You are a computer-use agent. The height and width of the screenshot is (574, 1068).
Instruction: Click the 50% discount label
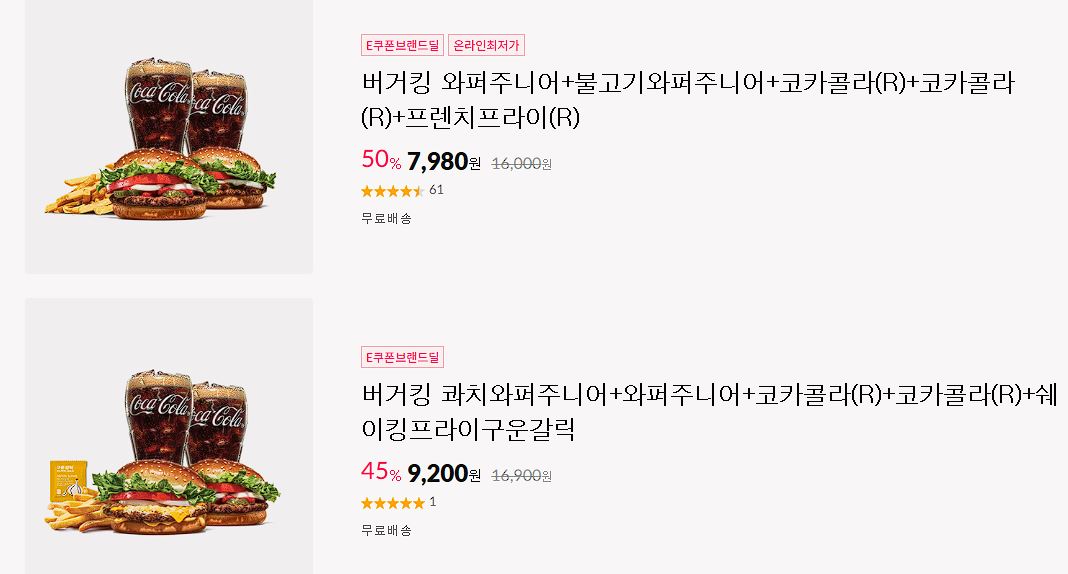pyautogui.click(x=381, y=160)
